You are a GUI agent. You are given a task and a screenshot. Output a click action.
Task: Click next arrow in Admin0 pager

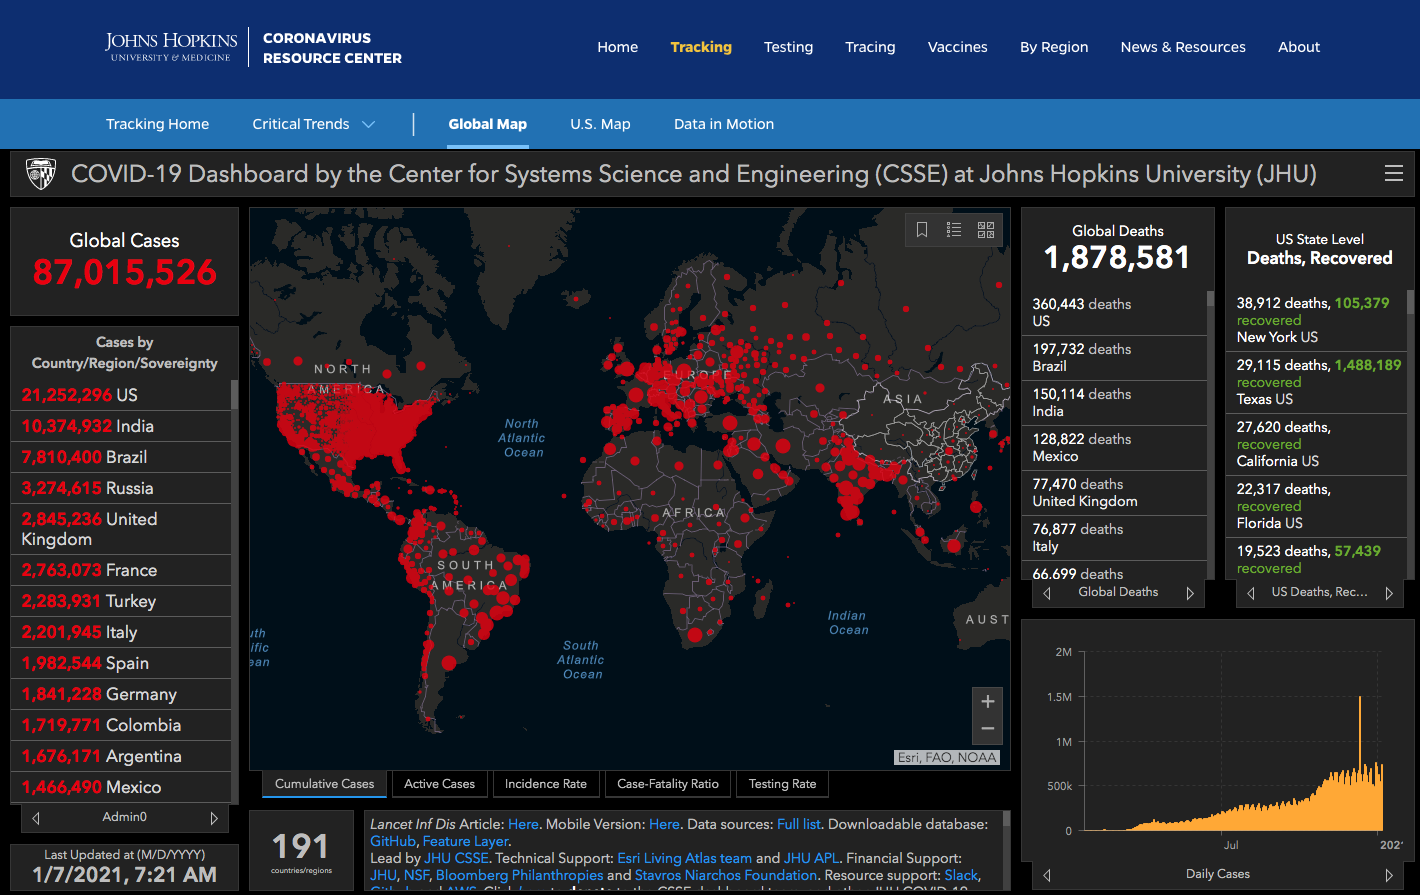[x=213, y=818]
